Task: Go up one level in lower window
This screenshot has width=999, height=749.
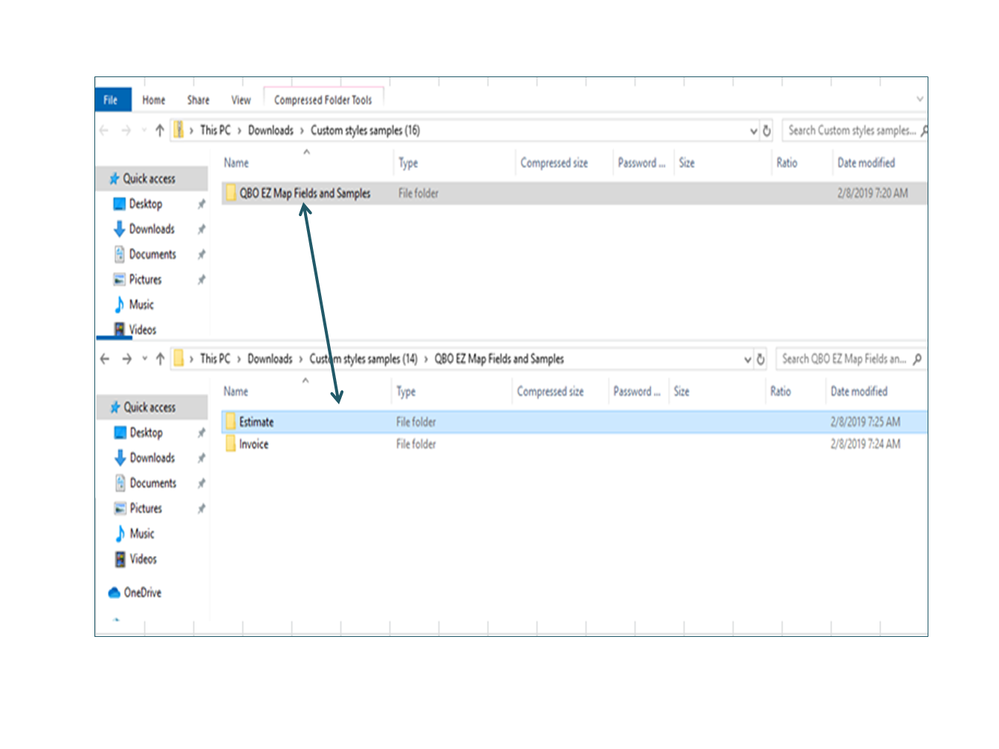Action: point(160,359)
